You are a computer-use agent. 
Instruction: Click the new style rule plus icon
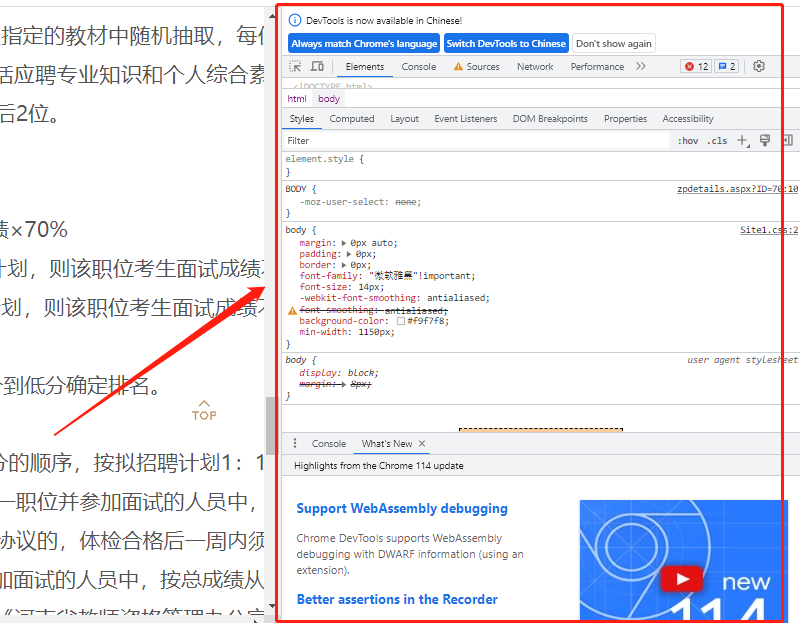[741, 140]
